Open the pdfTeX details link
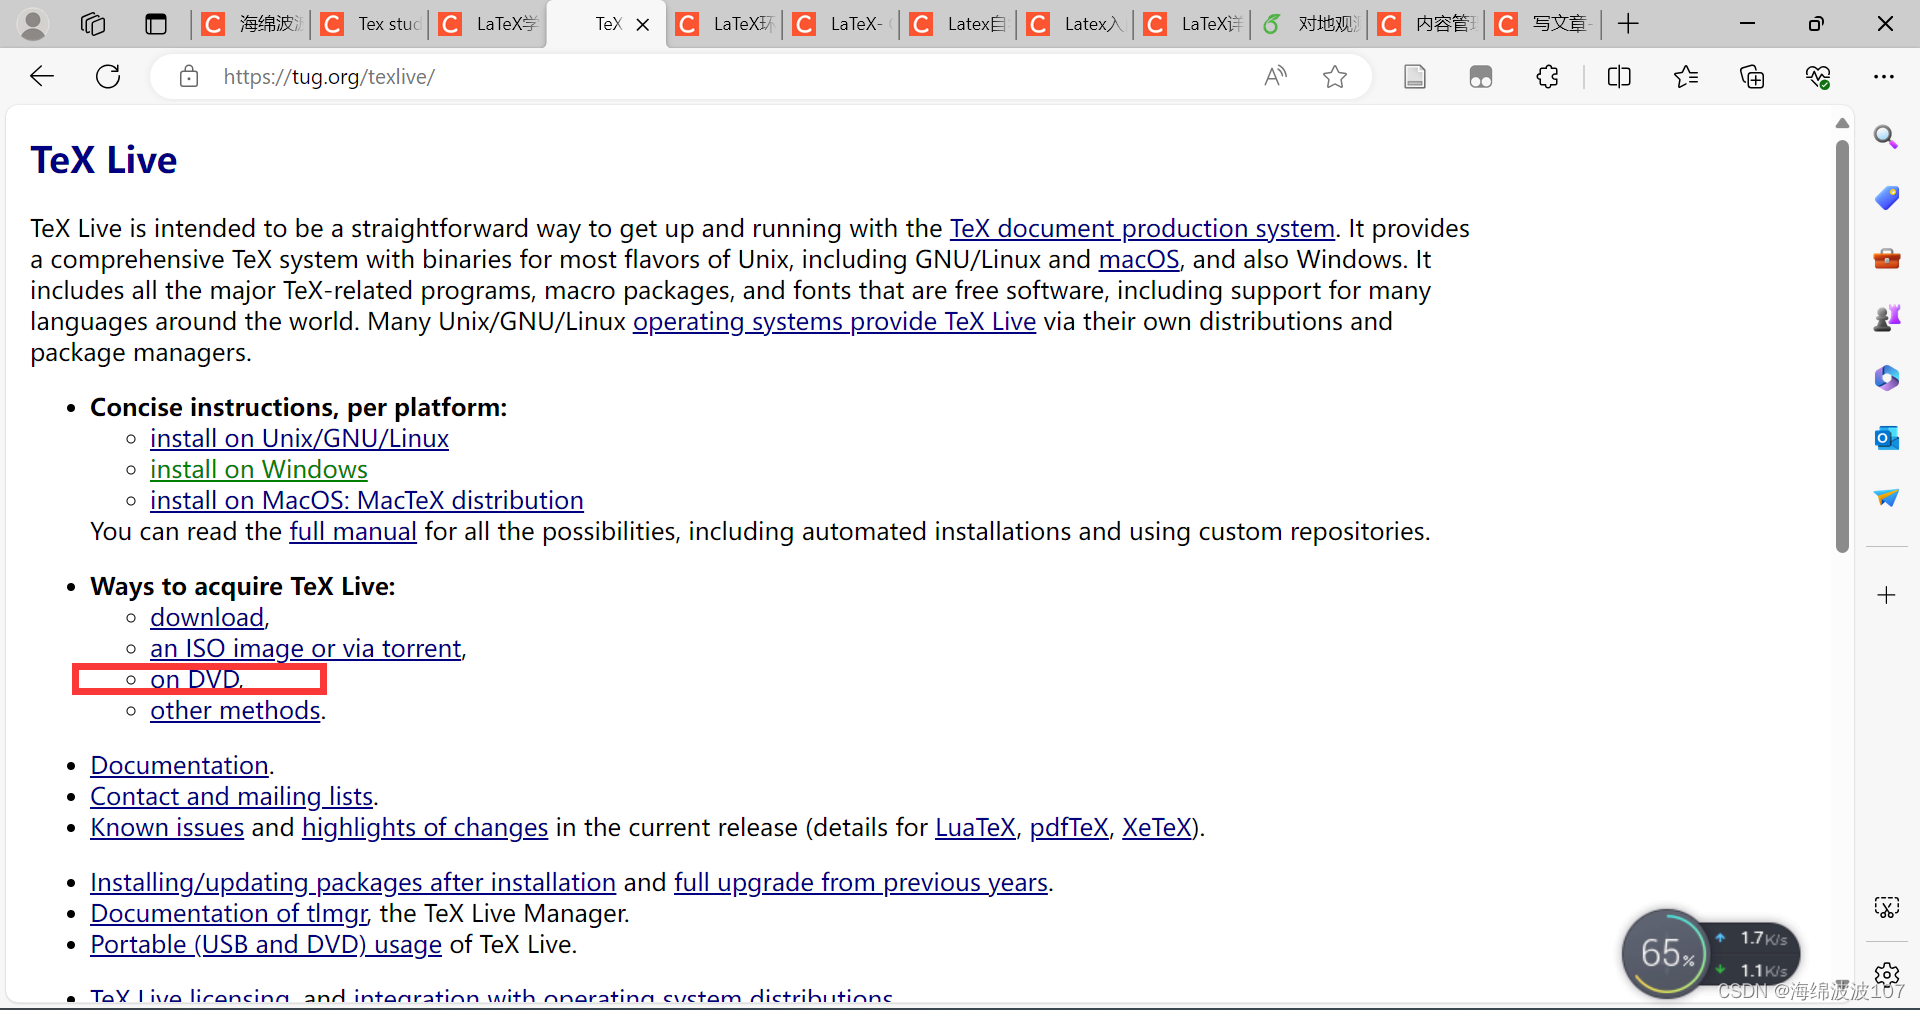The height and width of the screenshot is (1010, 1920). click(x=1069, y=827)
